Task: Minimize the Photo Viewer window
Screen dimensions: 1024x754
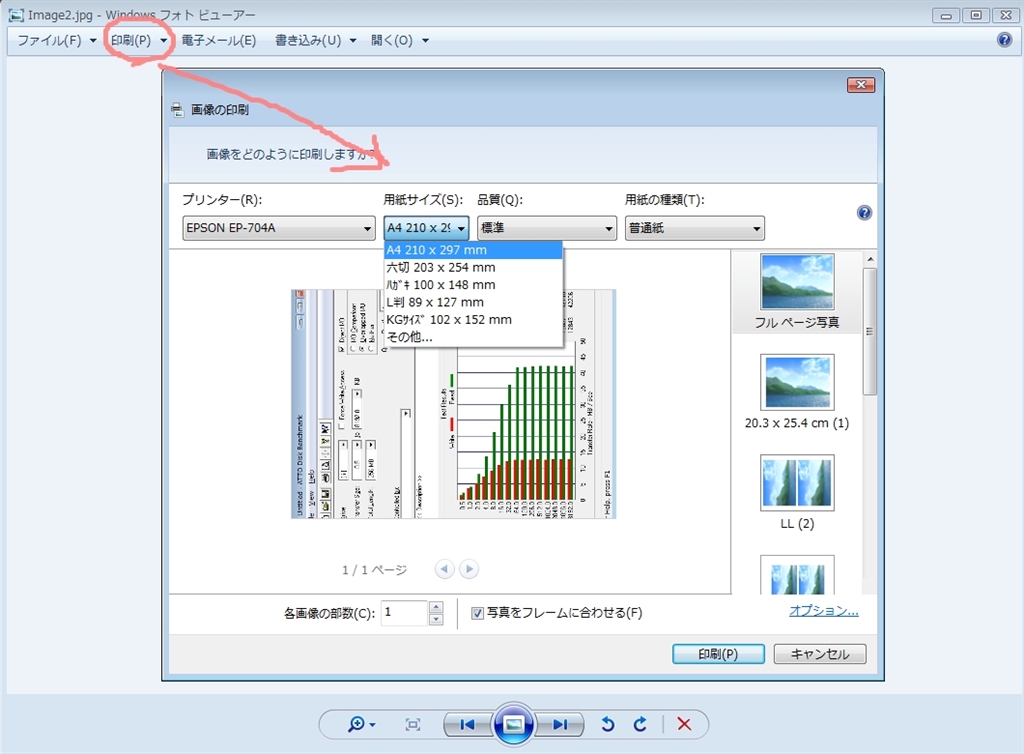Action: click(946, 15)
